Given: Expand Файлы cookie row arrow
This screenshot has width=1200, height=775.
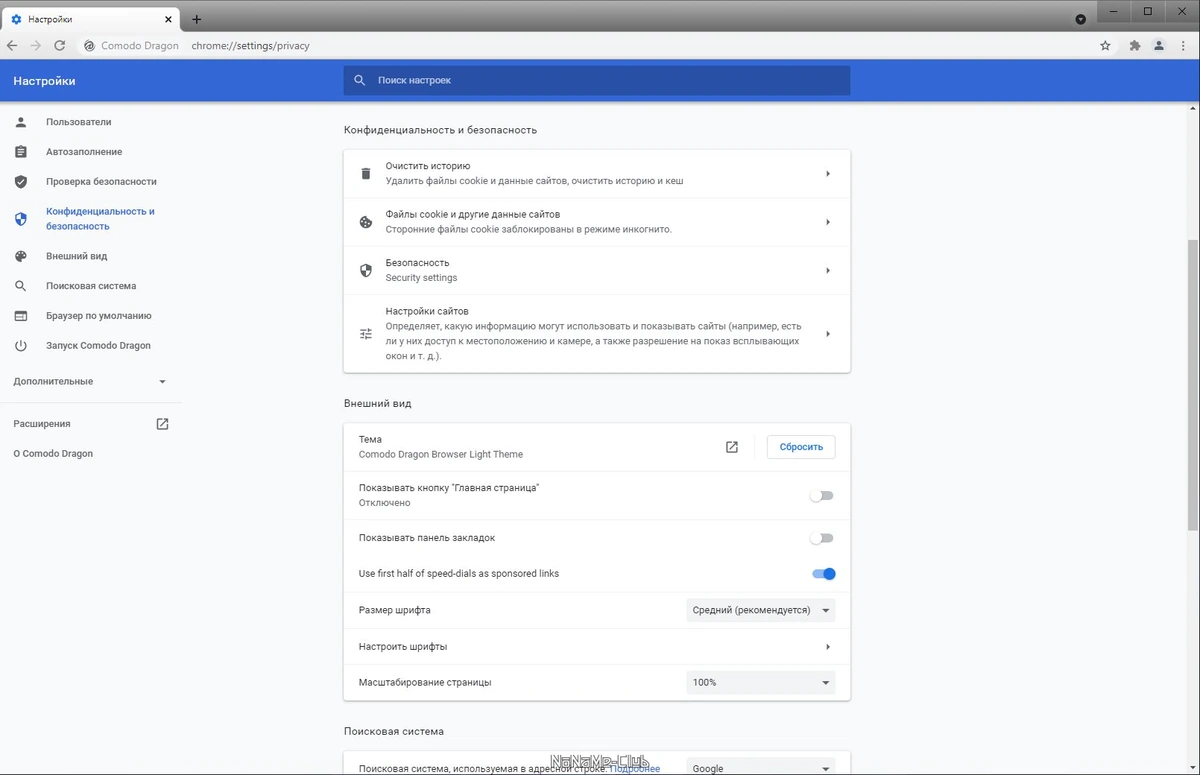Looking at the screenshot, I should tap(828, 222).
